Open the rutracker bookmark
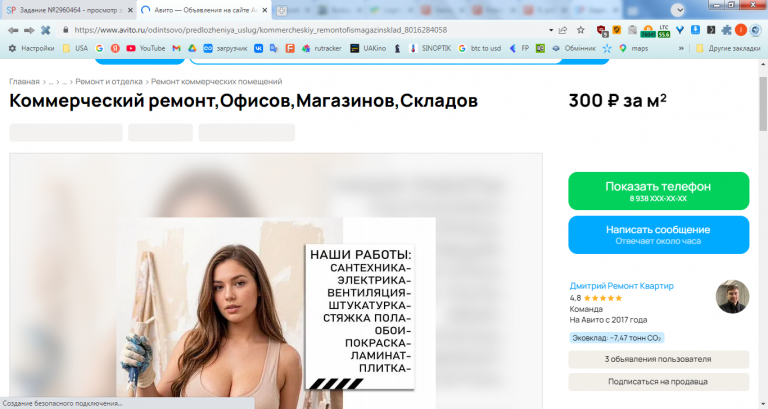 pos(321,48)
